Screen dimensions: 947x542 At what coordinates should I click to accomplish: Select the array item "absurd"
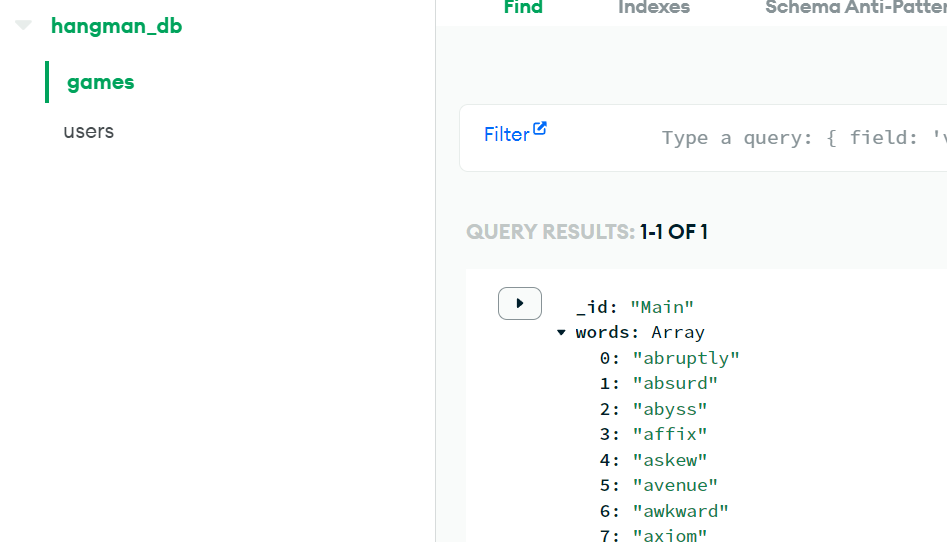click(x=675, y=383)
